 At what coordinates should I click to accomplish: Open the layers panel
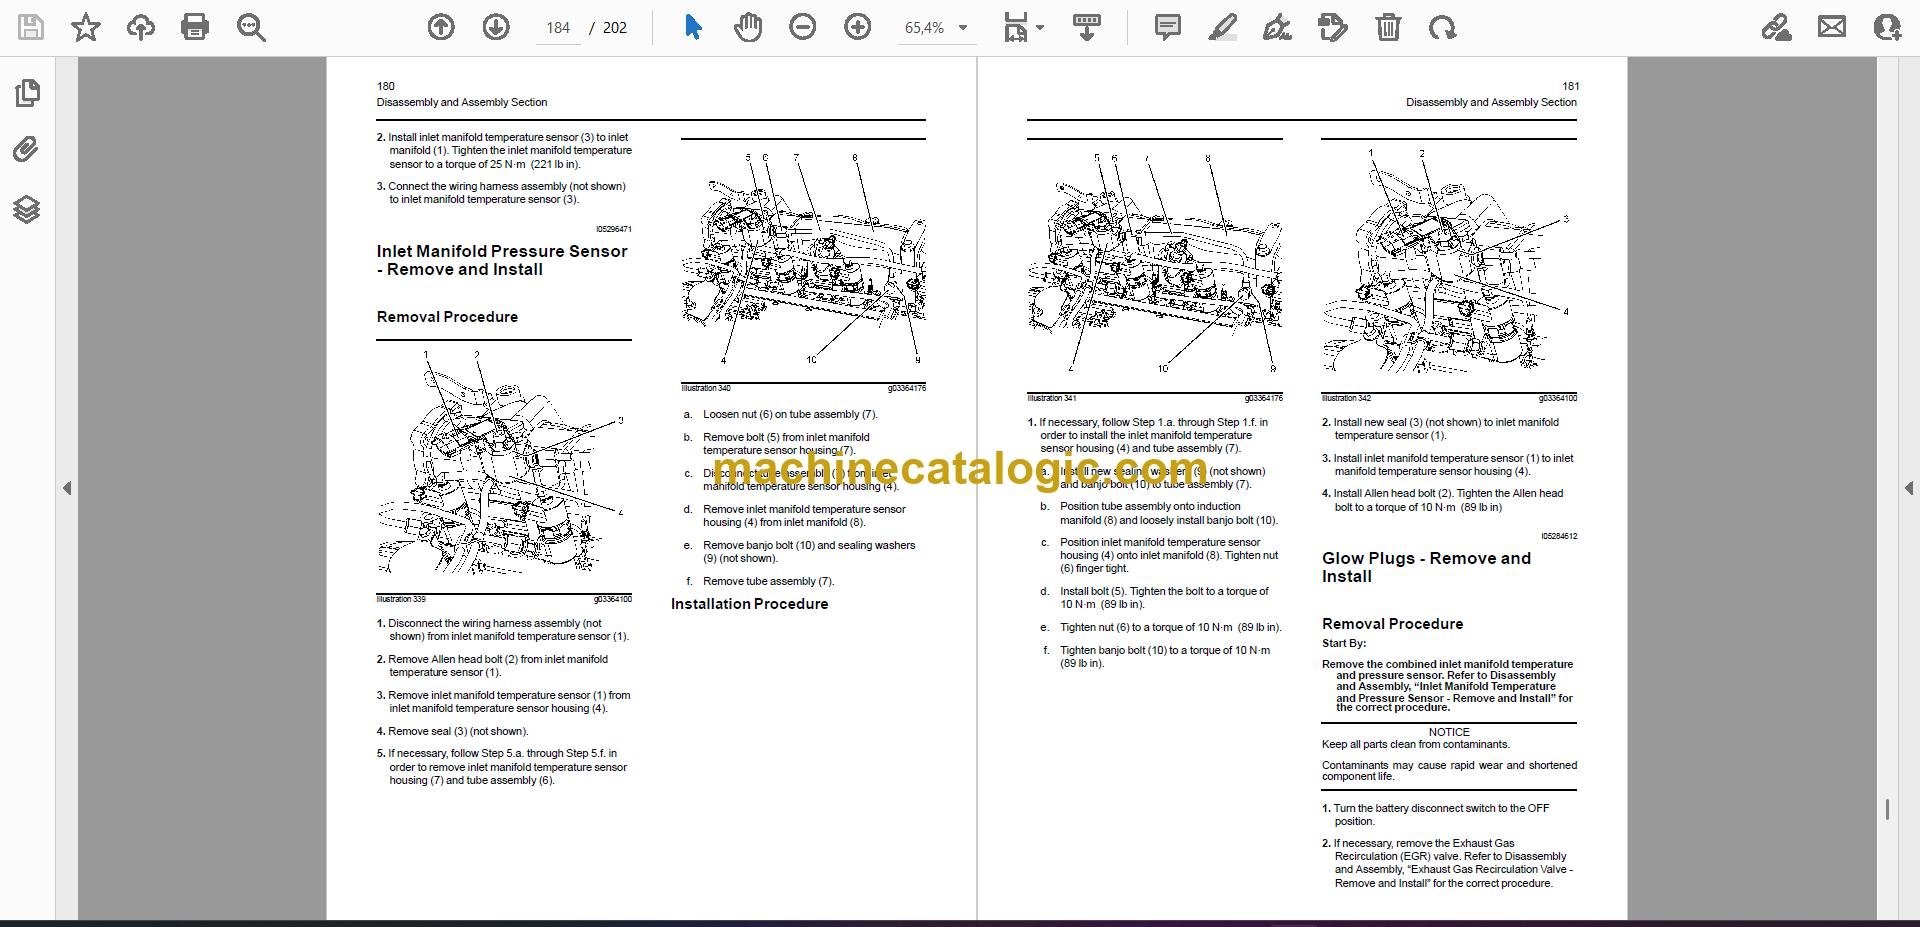tap(27, 209)
